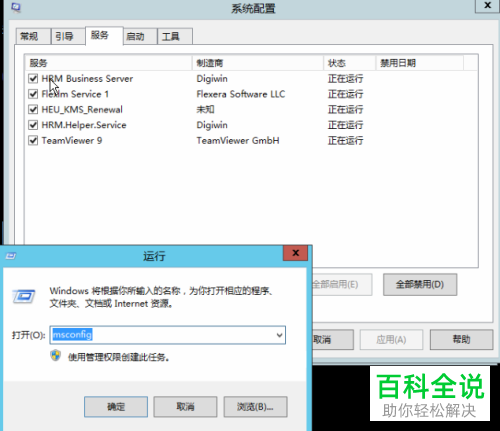Click 正在运行 status in HRM.Helper.Service row
500x431 pixels.
click(345, 125)
